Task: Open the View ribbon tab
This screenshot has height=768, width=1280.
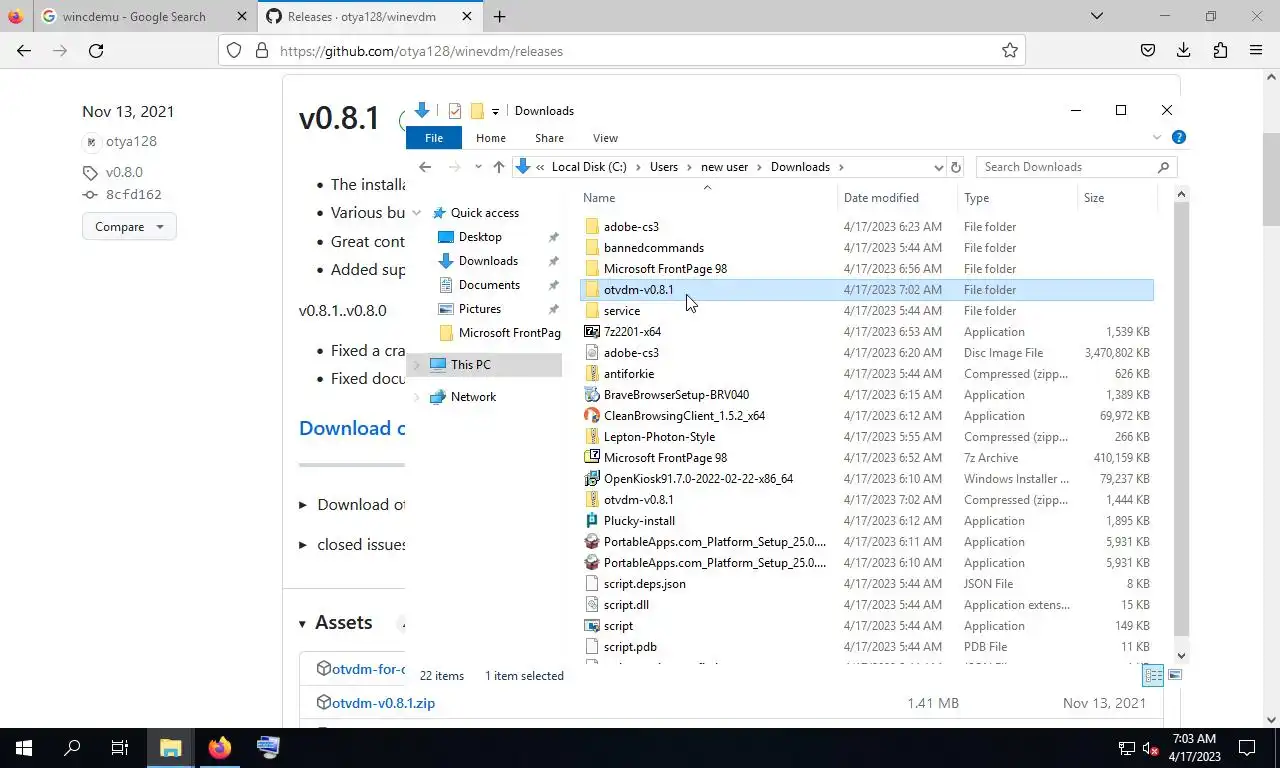Action: (x=605, y=138)
